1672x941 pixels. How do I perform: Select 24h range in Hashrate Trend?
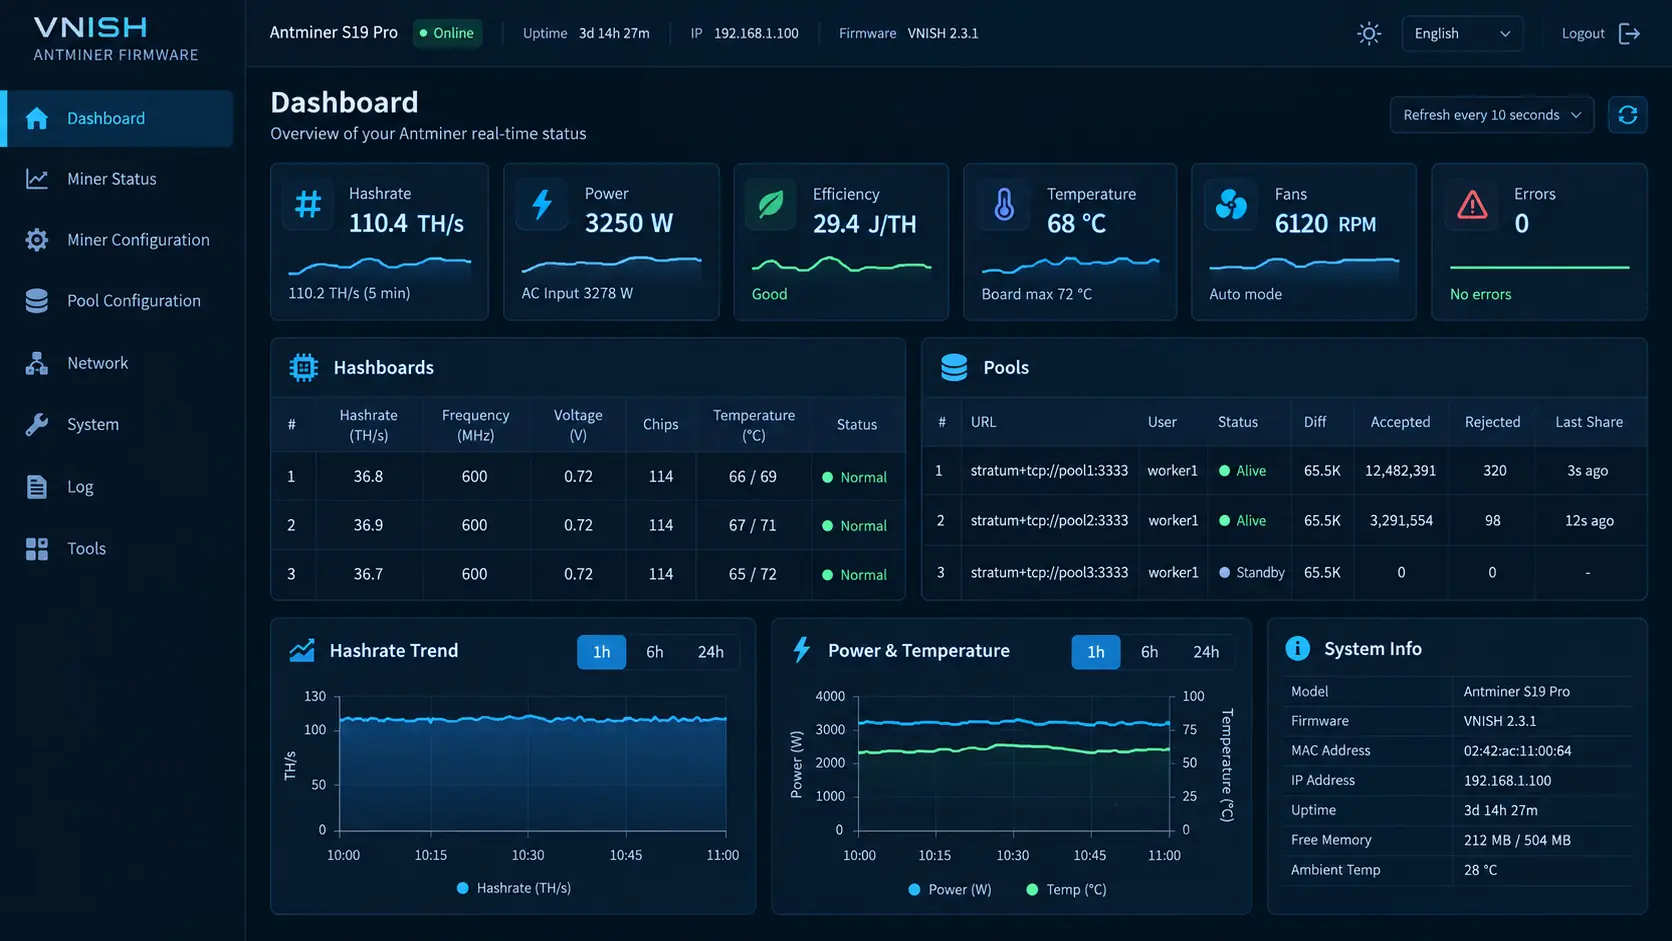click(x=710, y=652)
